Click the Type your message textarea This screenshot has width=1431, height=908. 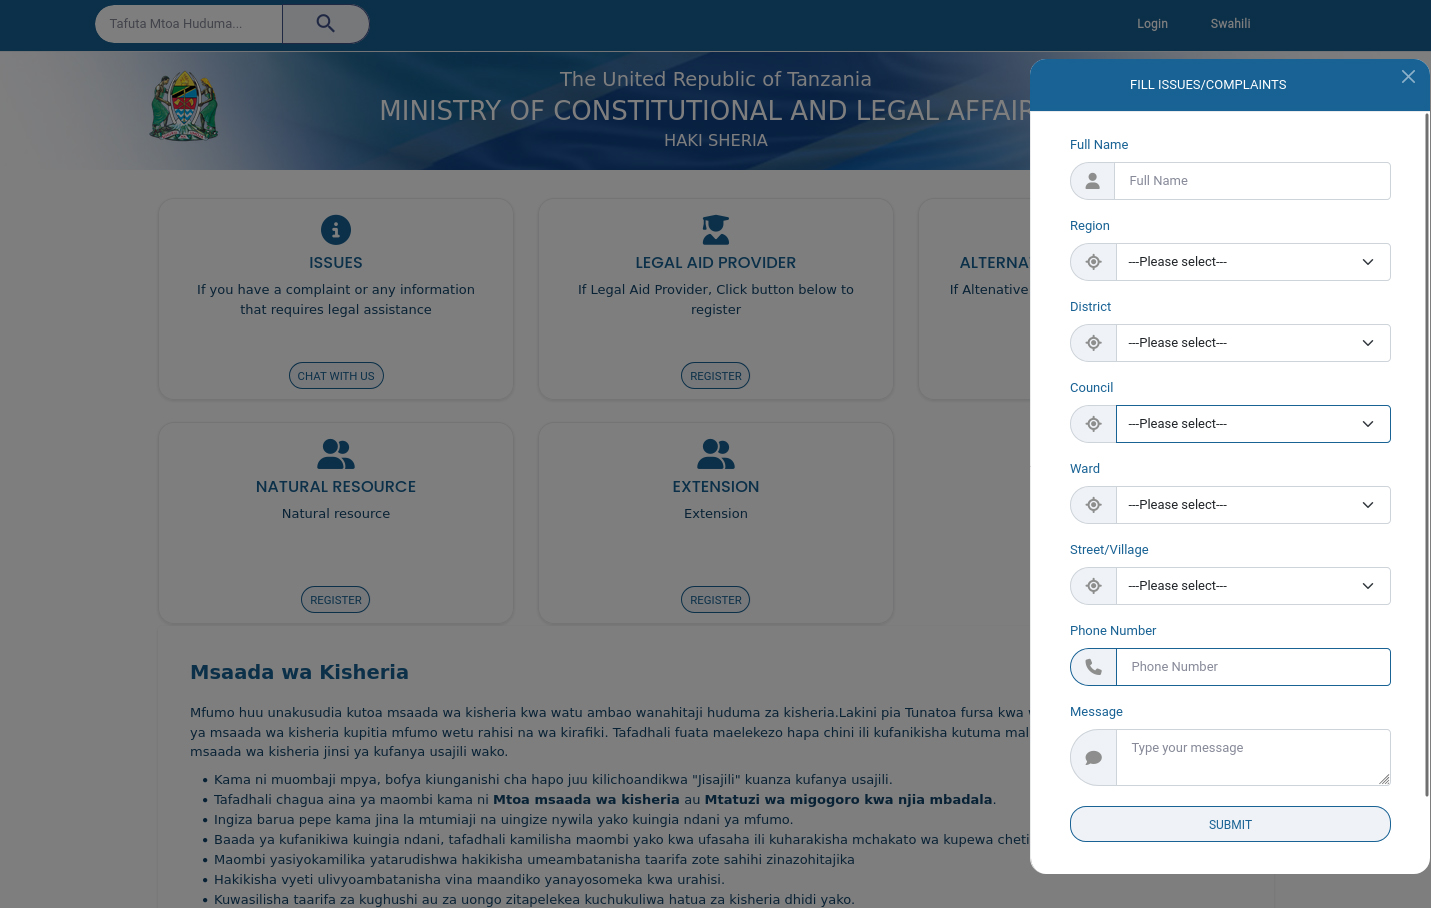[1252, 757]
